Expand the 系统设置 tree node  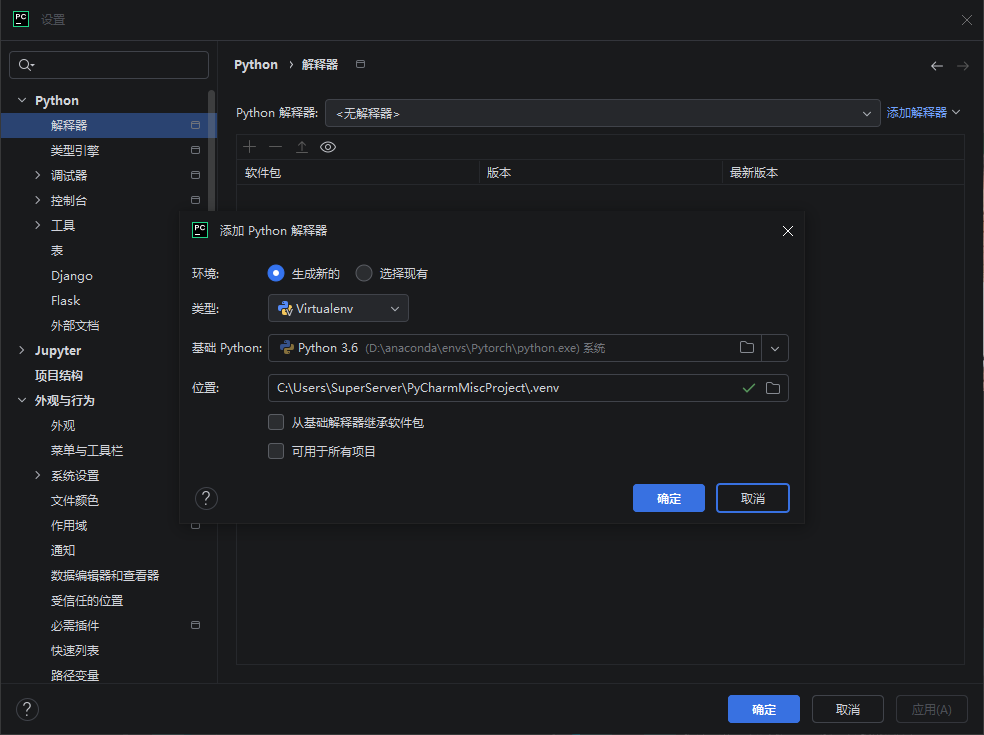pos(38,475)
